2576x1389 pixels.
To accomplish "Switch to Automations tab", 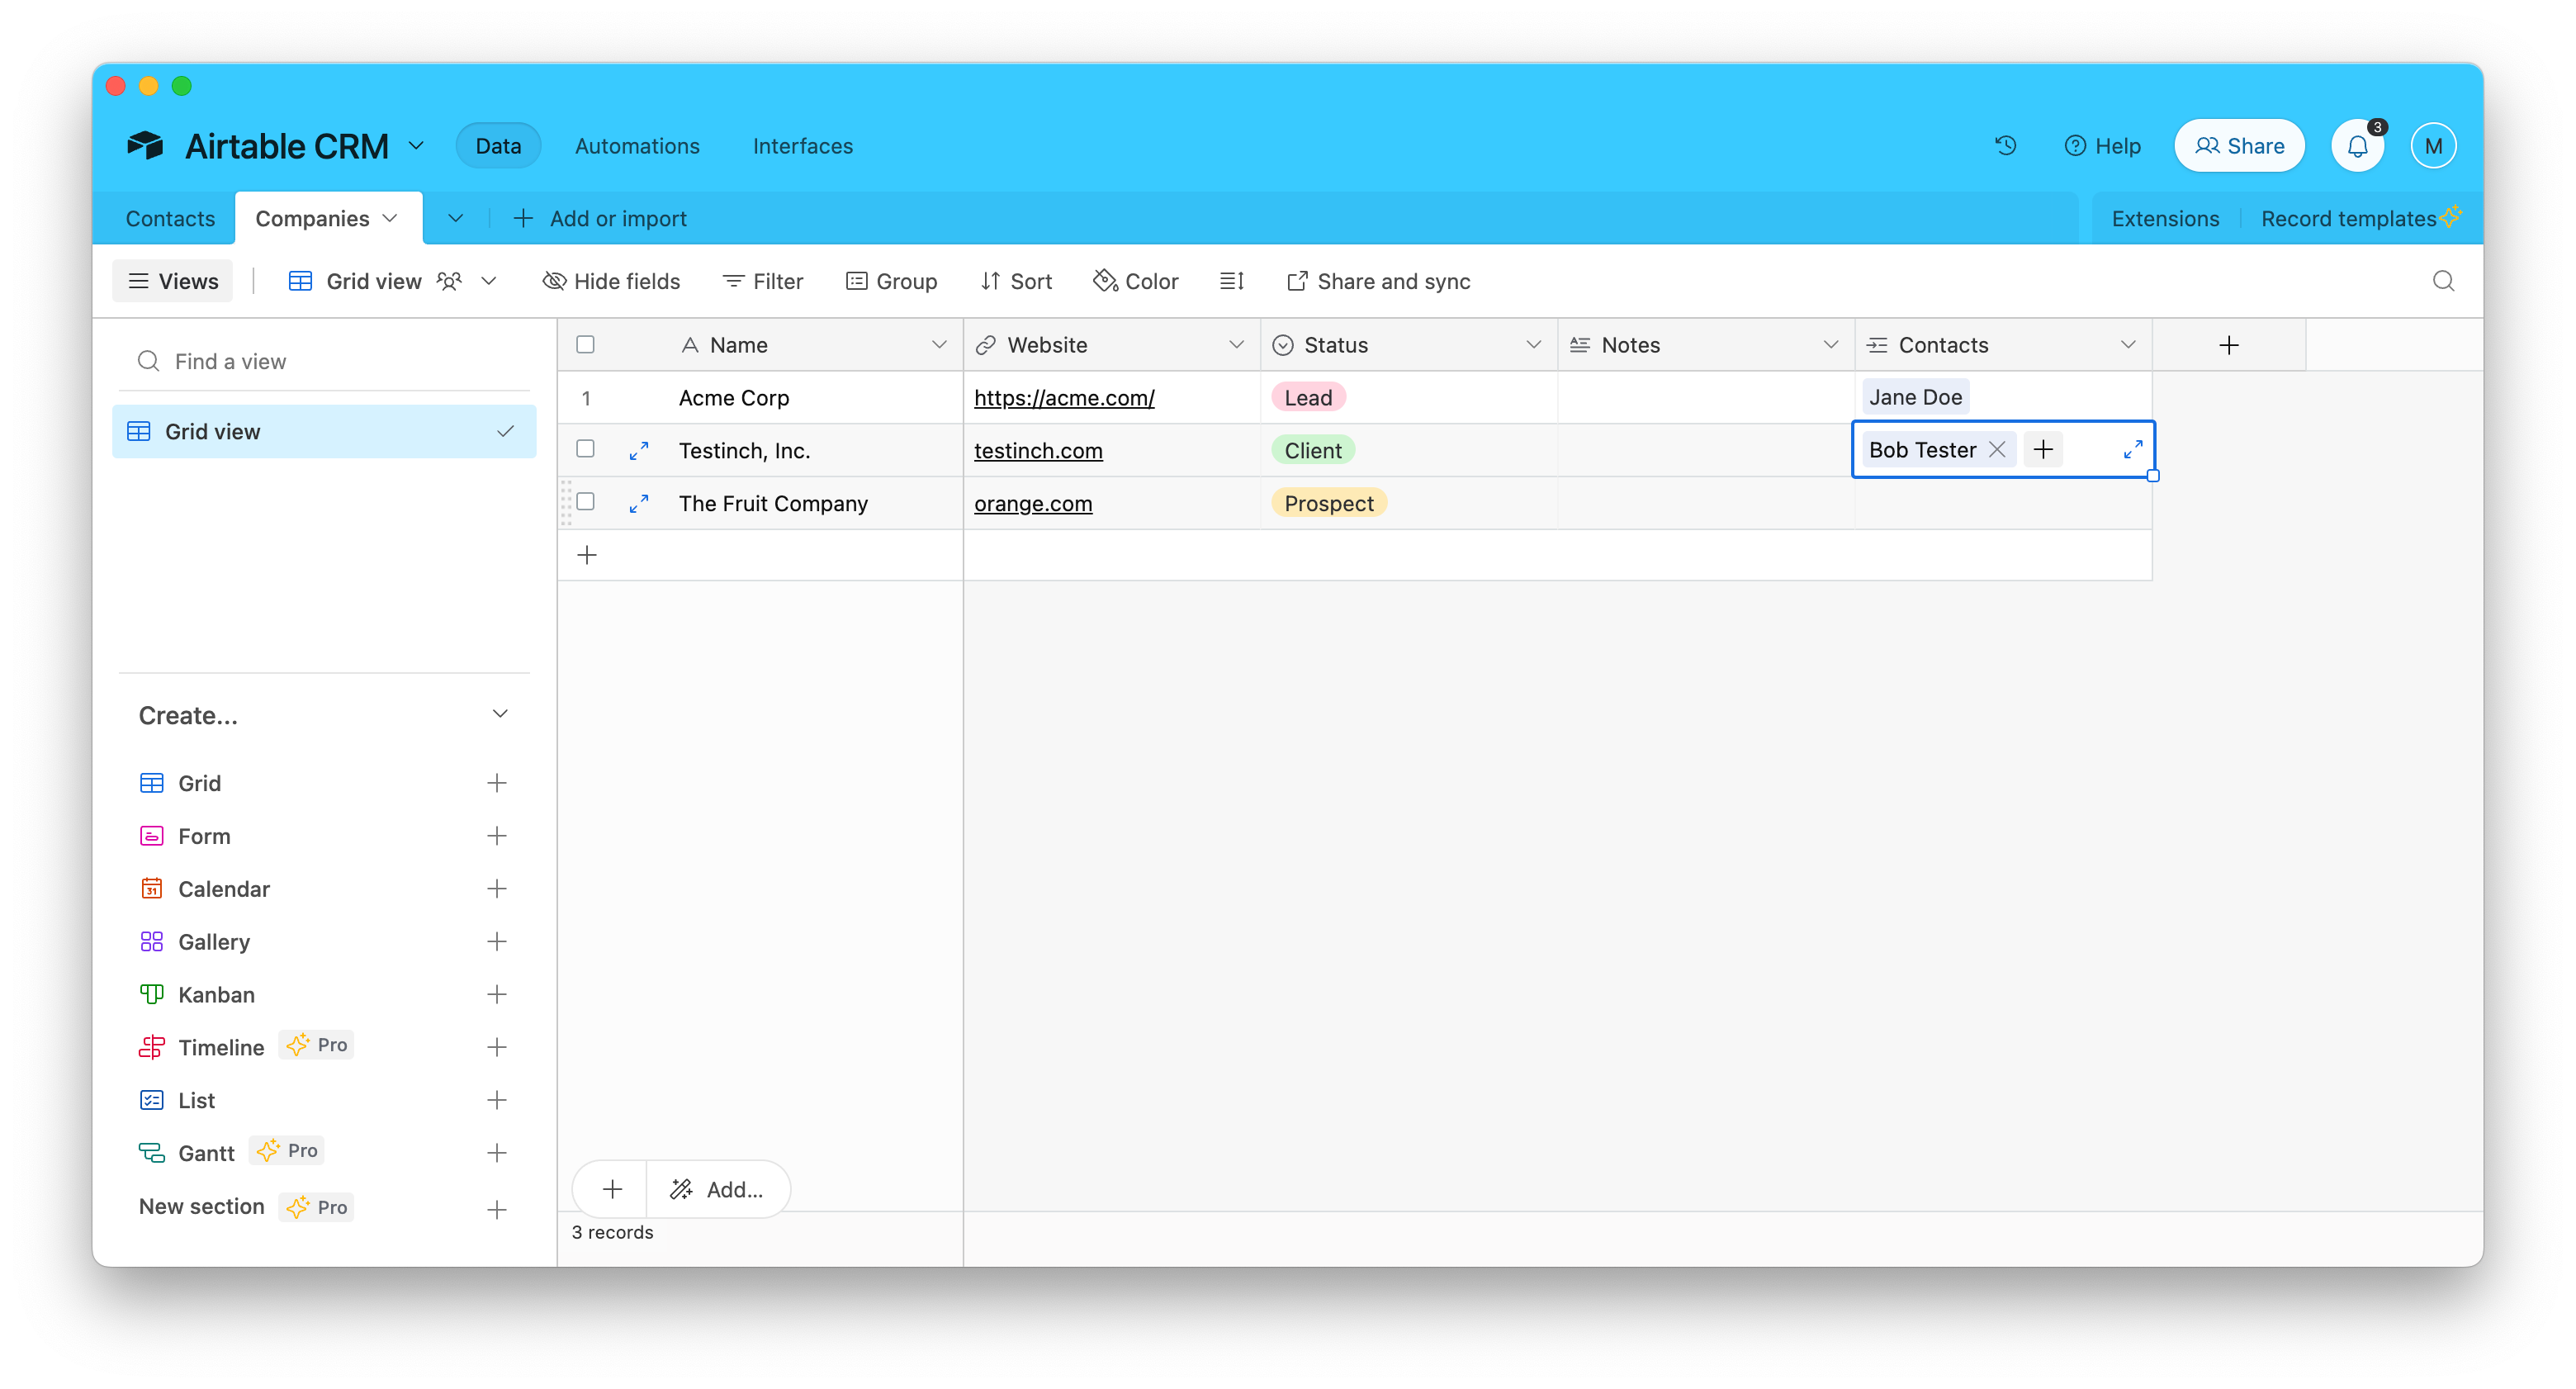I will tap(637, 146).
